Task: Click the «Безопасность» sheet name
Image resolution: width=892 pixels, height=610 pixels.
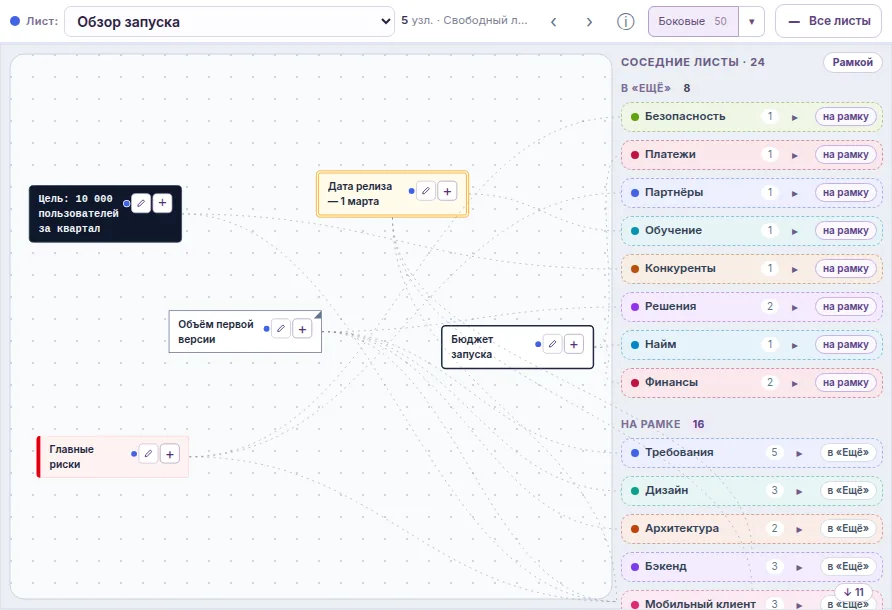Action: pos(685,116)
